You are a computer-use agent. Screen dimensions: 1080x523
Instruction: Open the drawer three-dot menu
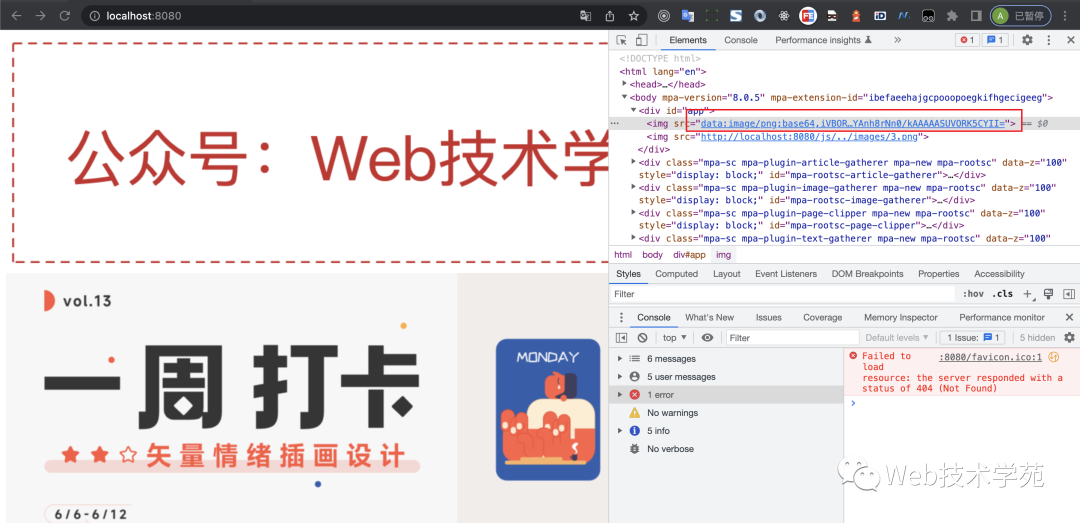click(x=621, y=318)
